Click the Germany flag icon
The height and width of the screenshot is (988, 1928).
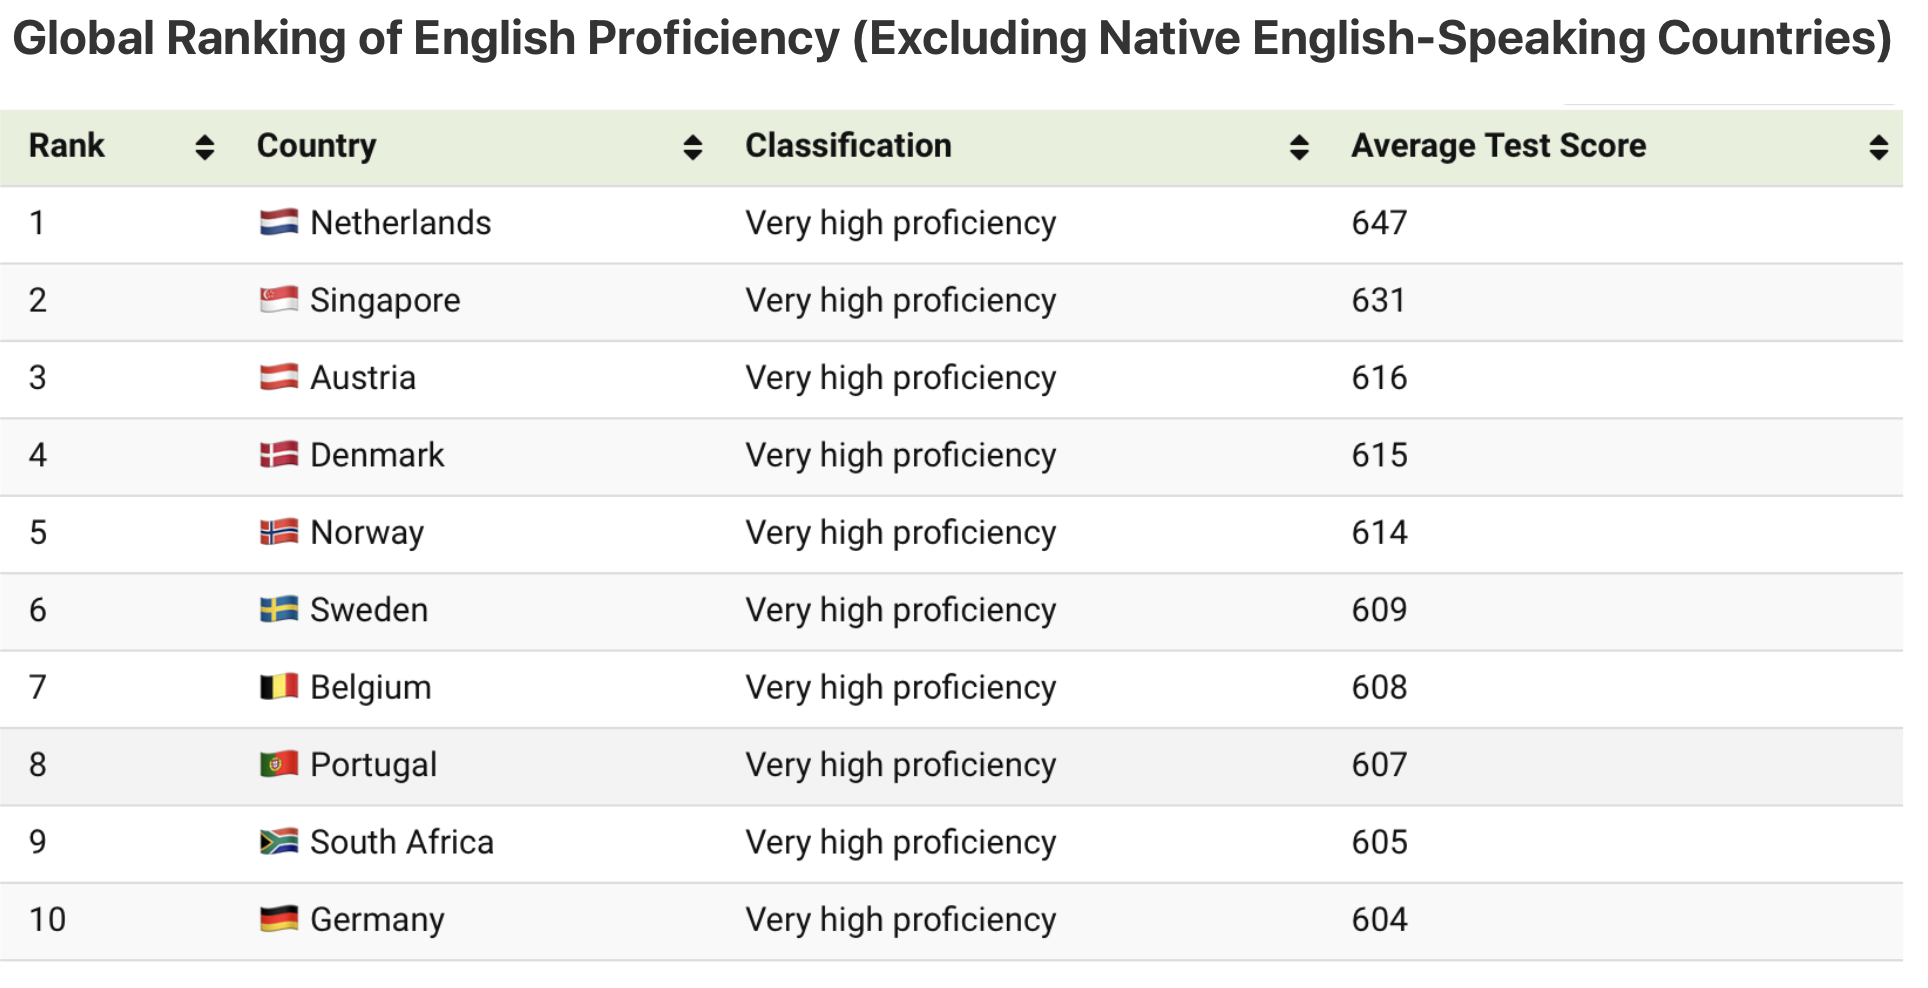279,919
